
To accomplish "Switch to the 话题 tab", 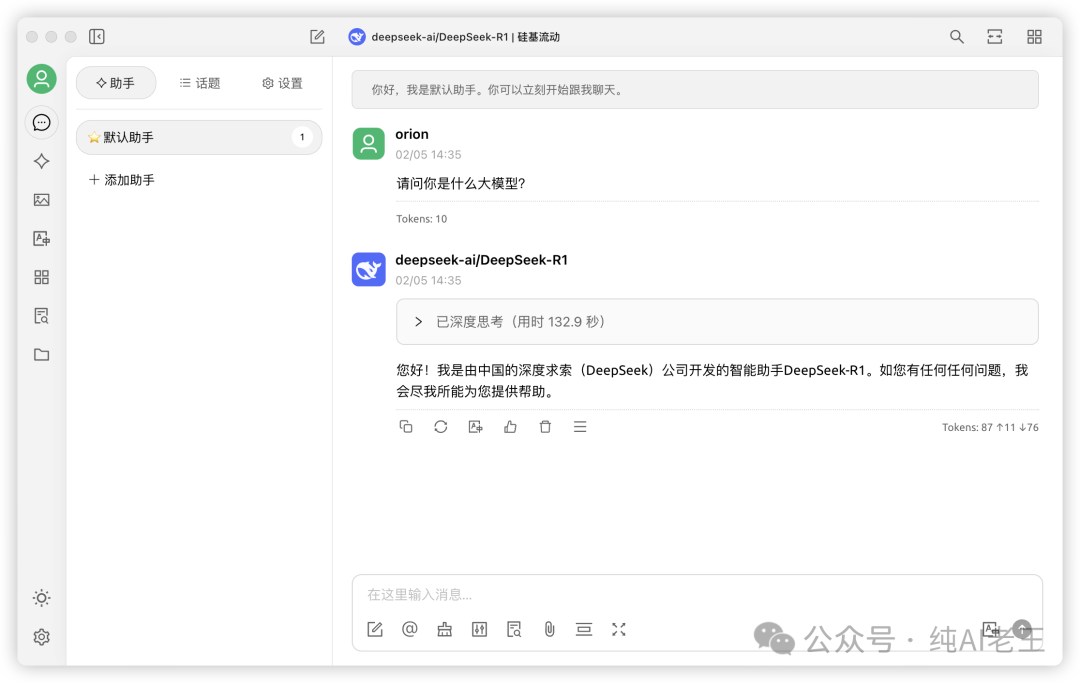I will 200,83.
